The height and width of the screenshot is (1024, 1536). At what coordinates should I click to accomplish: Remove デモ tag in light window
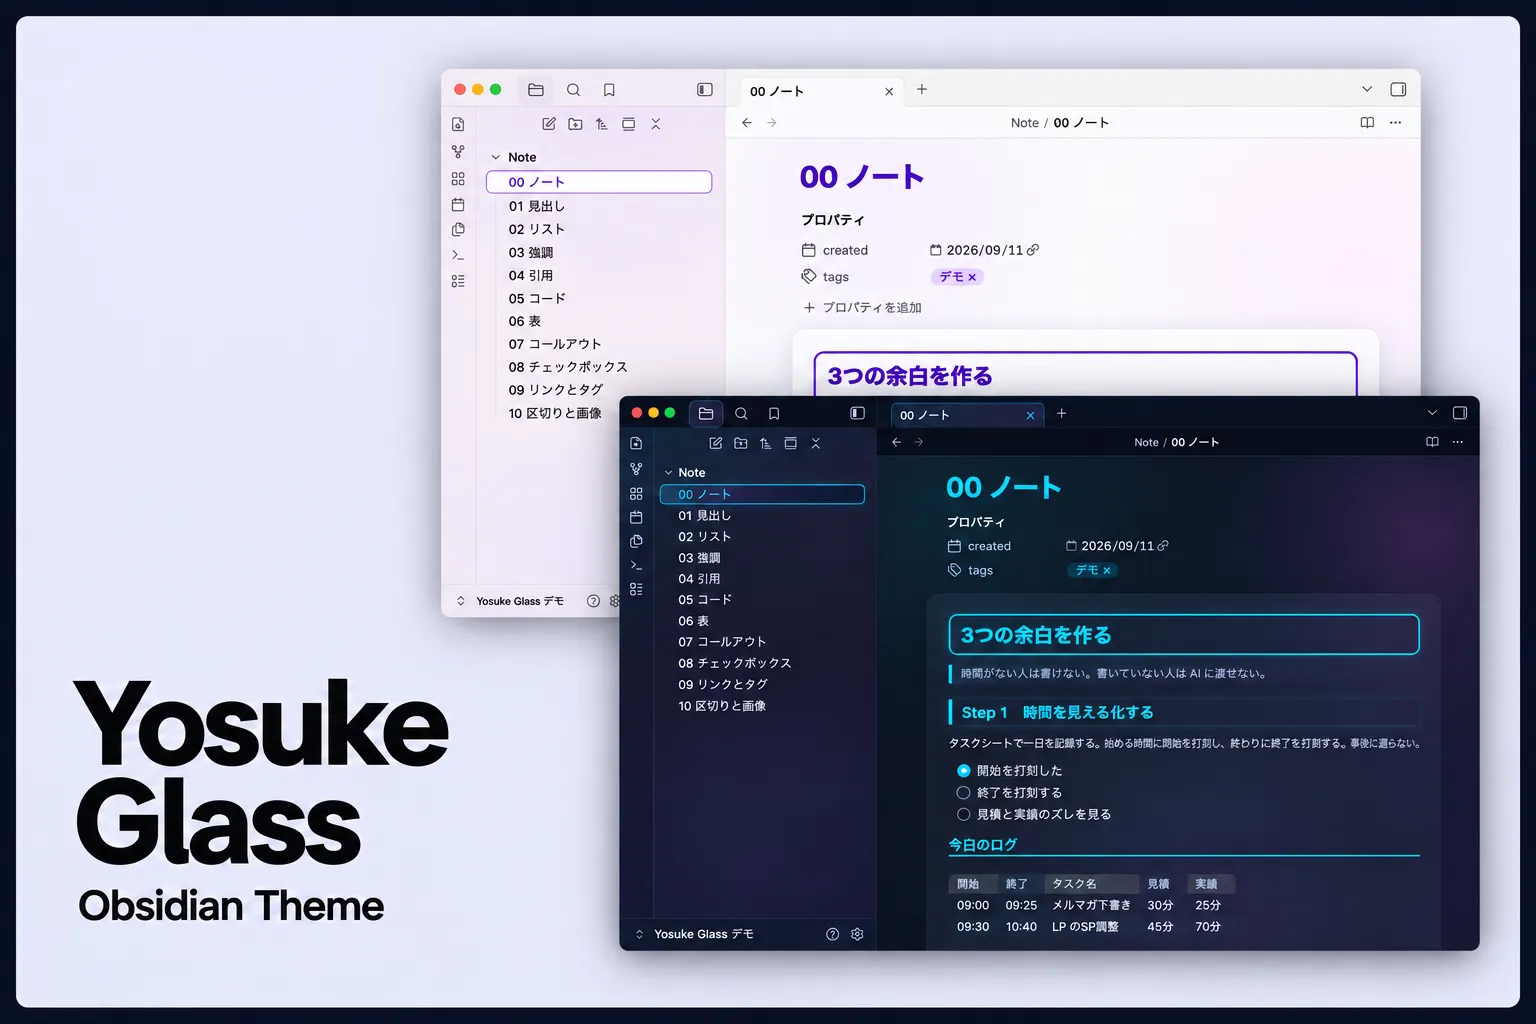pyautogui.click(x=972, y=278)
